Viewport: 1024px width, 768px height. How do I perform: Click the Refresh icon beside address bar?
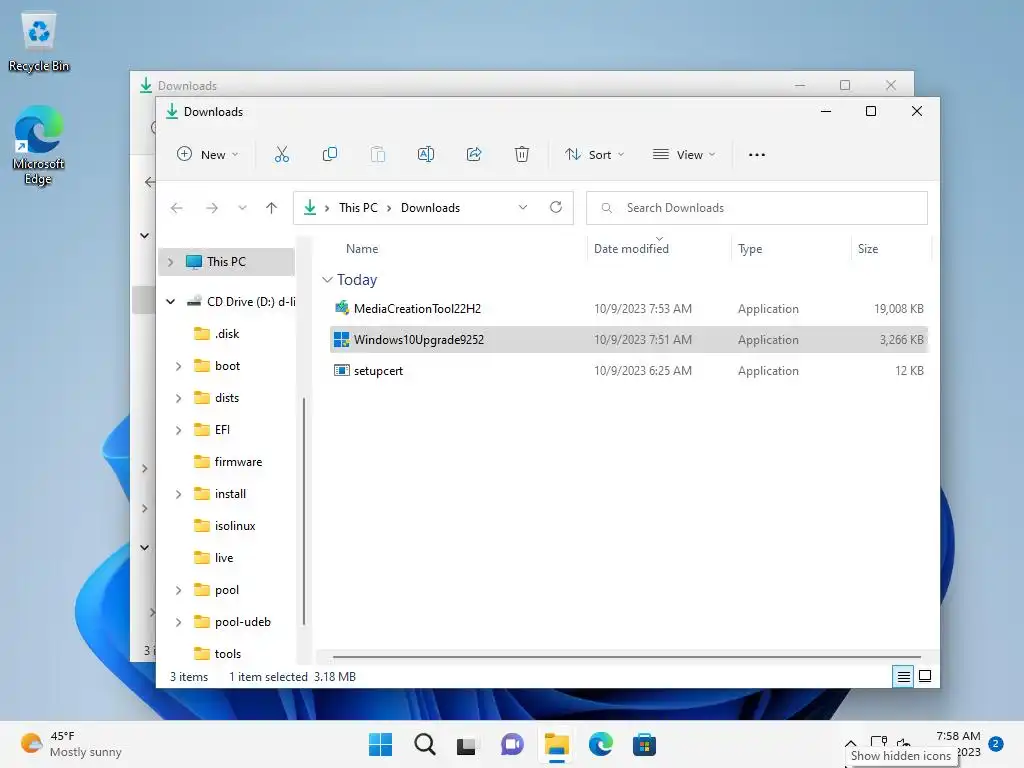click(x=556, y=207)
